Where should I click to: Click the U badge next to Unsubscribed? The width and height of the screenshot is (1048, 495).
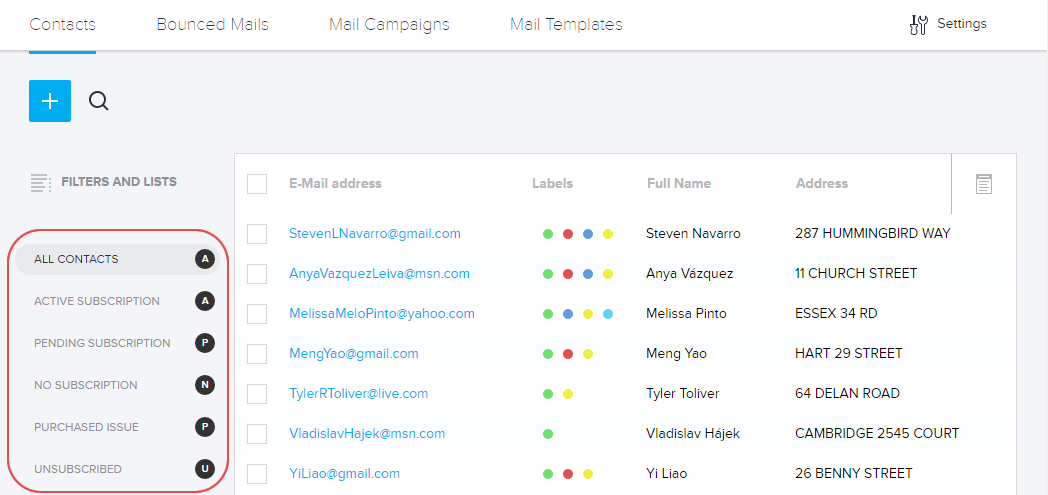tap(205, 469)
